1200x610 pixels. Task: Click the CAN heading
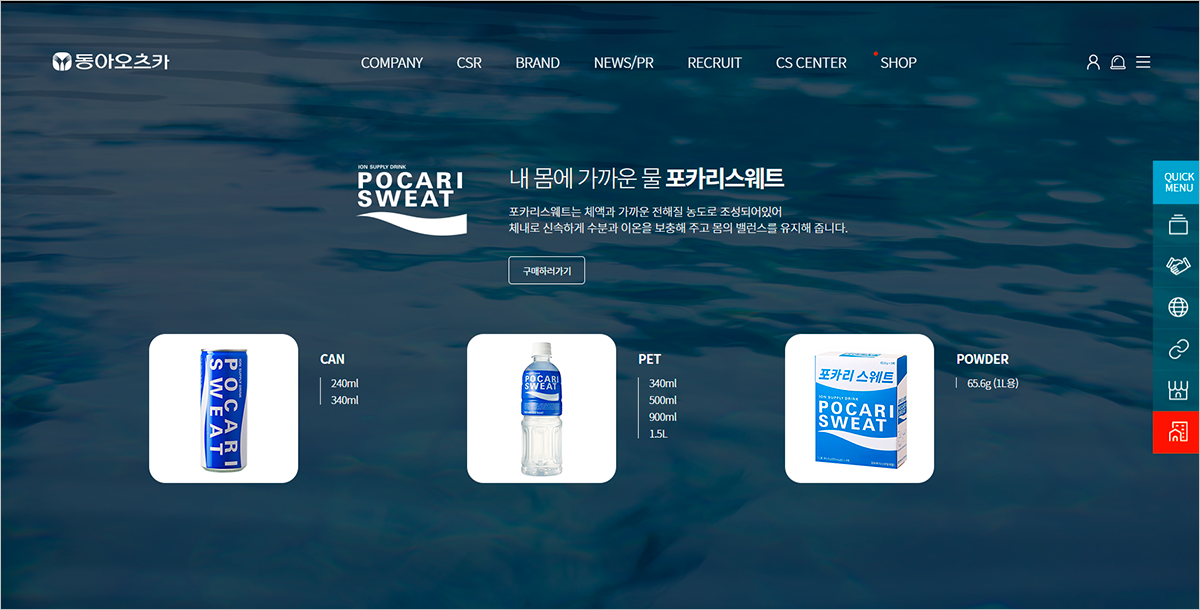(x=332, y=359)
